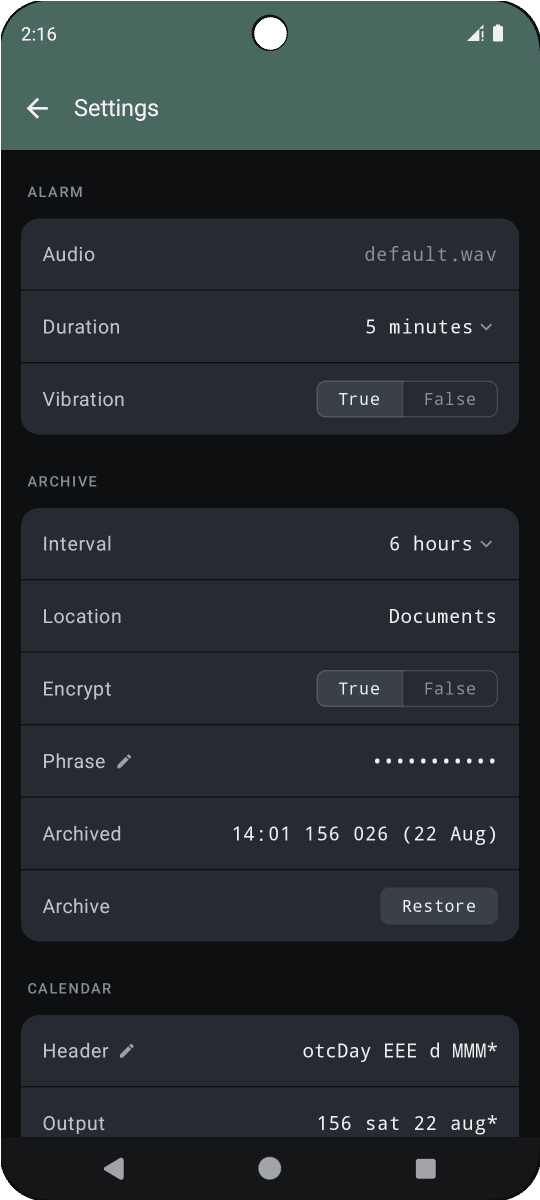540x1200 pixels.
Task: Set Vibration to True
Action: pos(360,399)
